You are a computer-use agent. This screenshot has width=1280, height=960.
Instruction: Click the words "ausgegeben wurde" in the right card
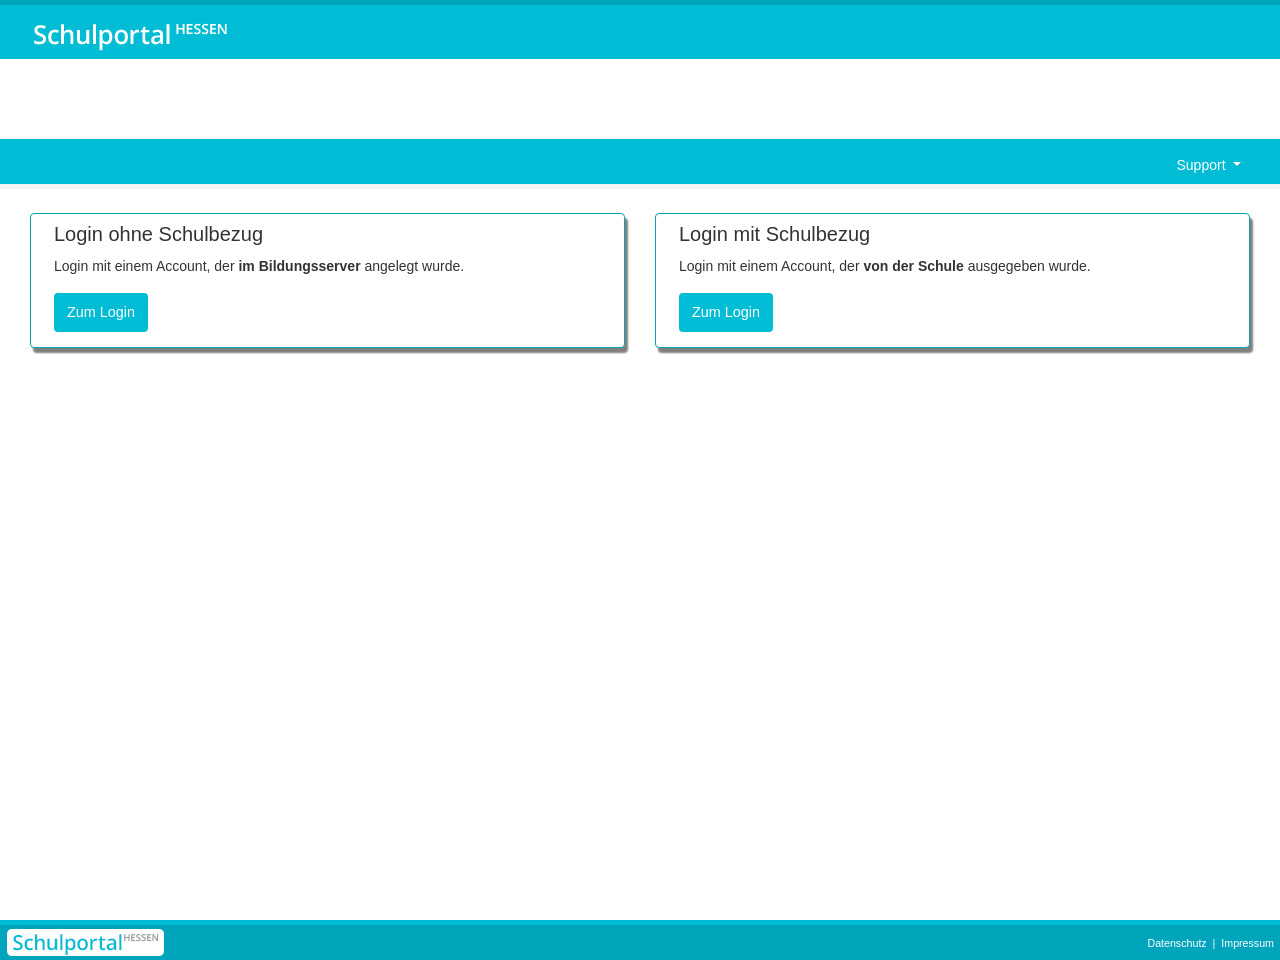(x=1028, y=266)
